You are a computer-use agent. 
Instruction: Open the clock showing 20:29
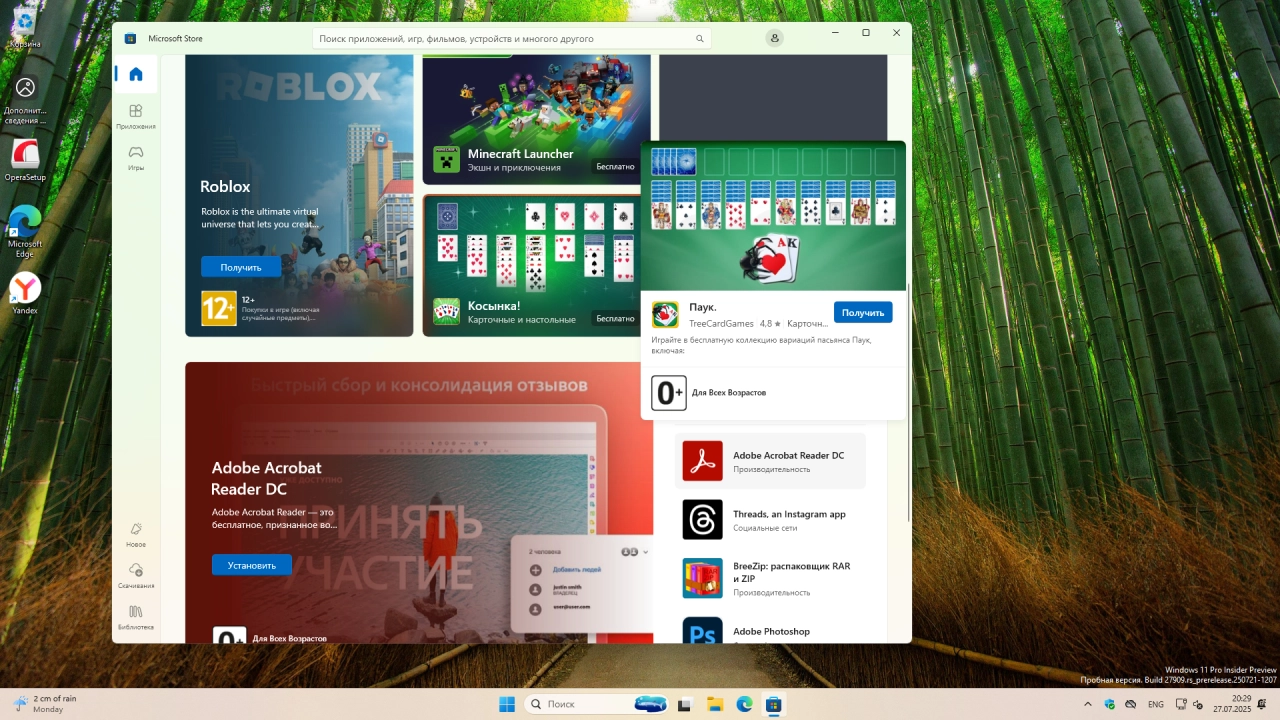pyautogui.click(x=1232, y=704)
